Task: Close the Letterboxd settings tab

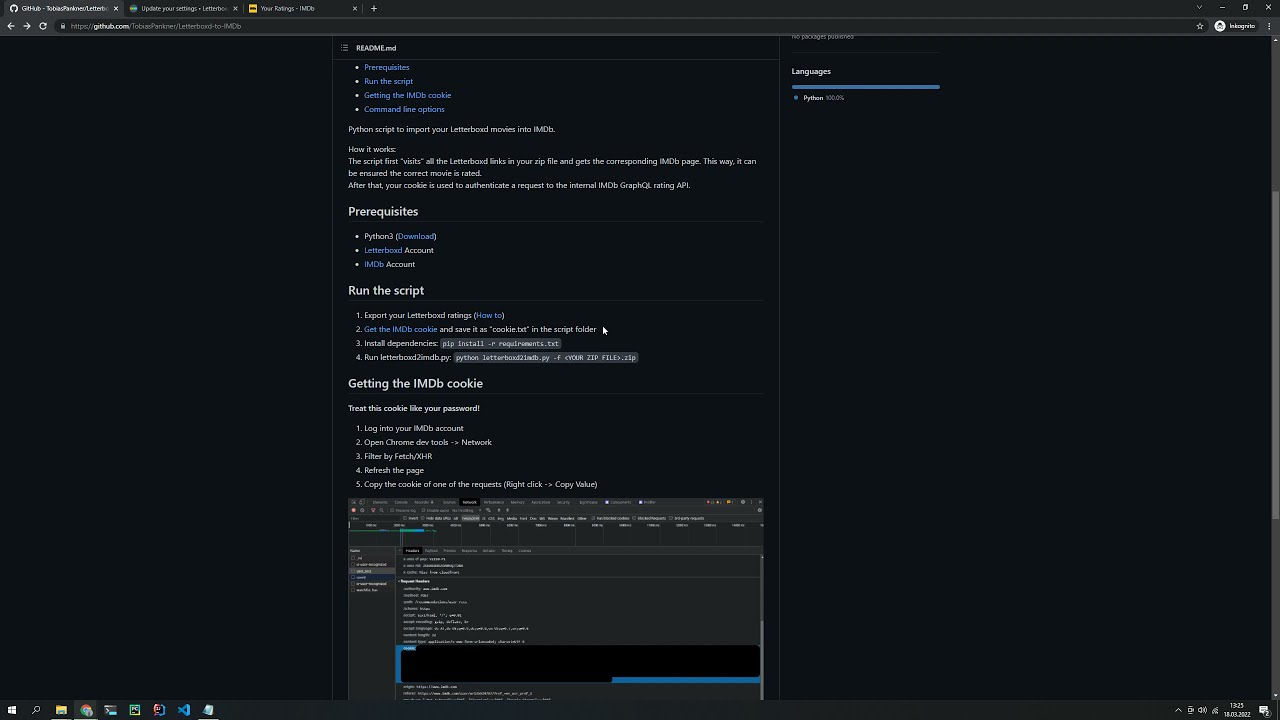Action: point(235,8)
